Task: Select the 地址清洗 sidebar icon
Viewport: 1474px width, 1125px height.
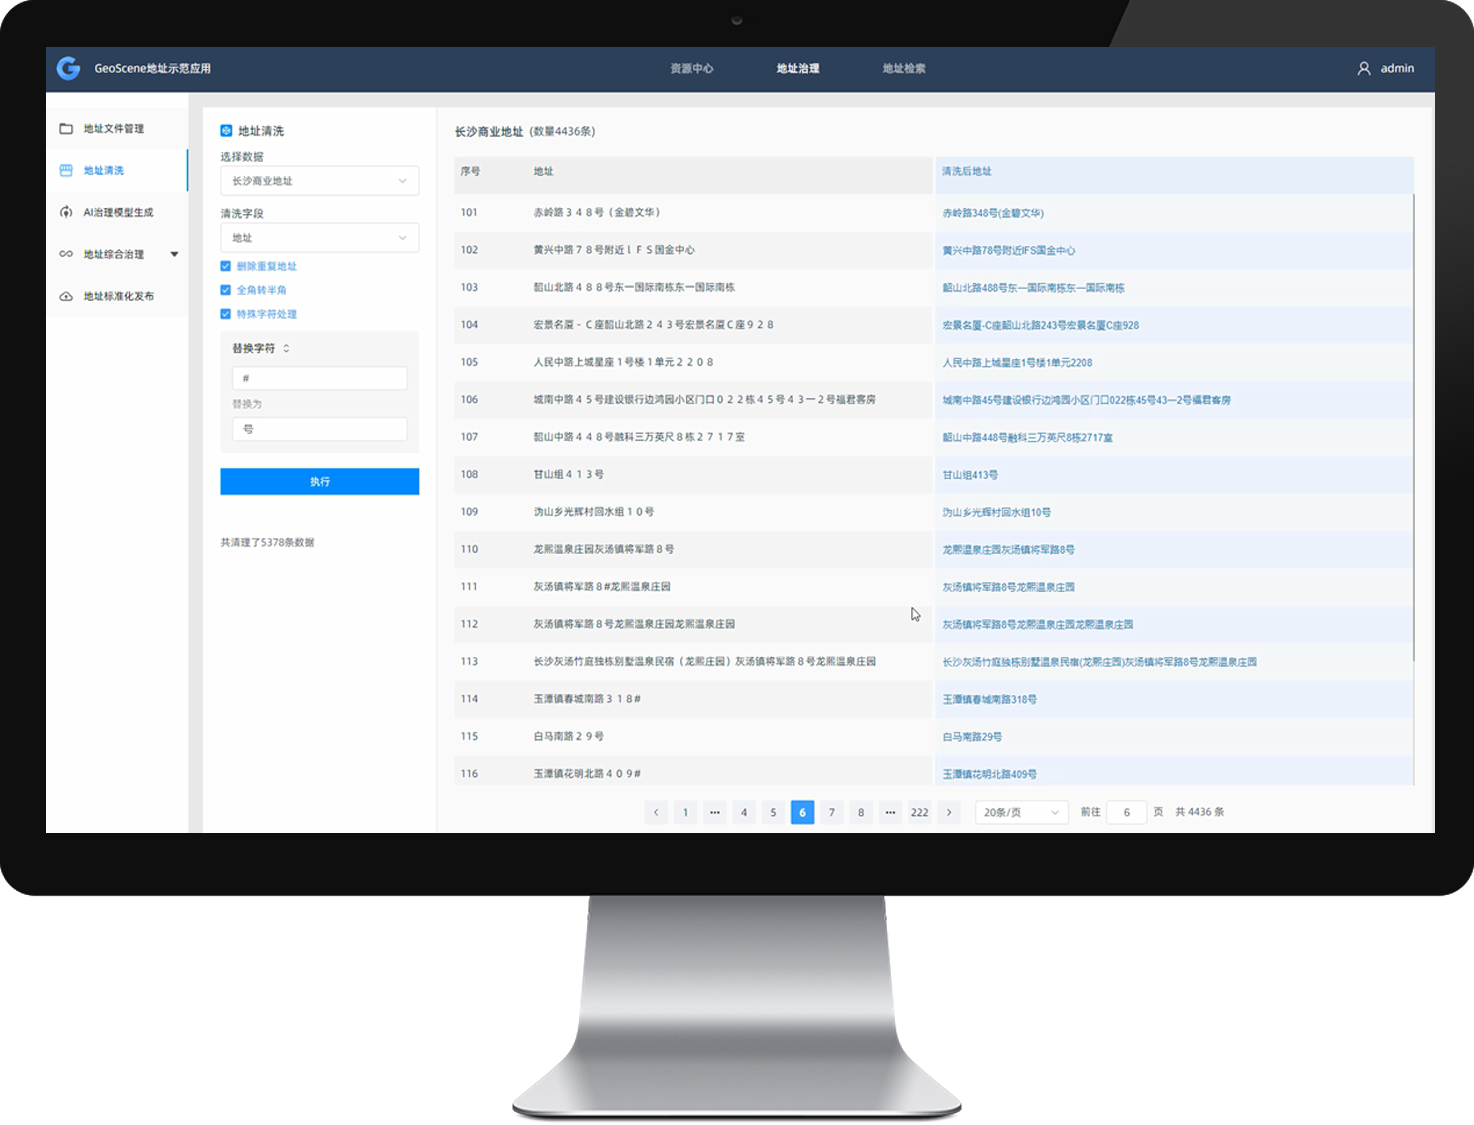Action: (66, 171)
